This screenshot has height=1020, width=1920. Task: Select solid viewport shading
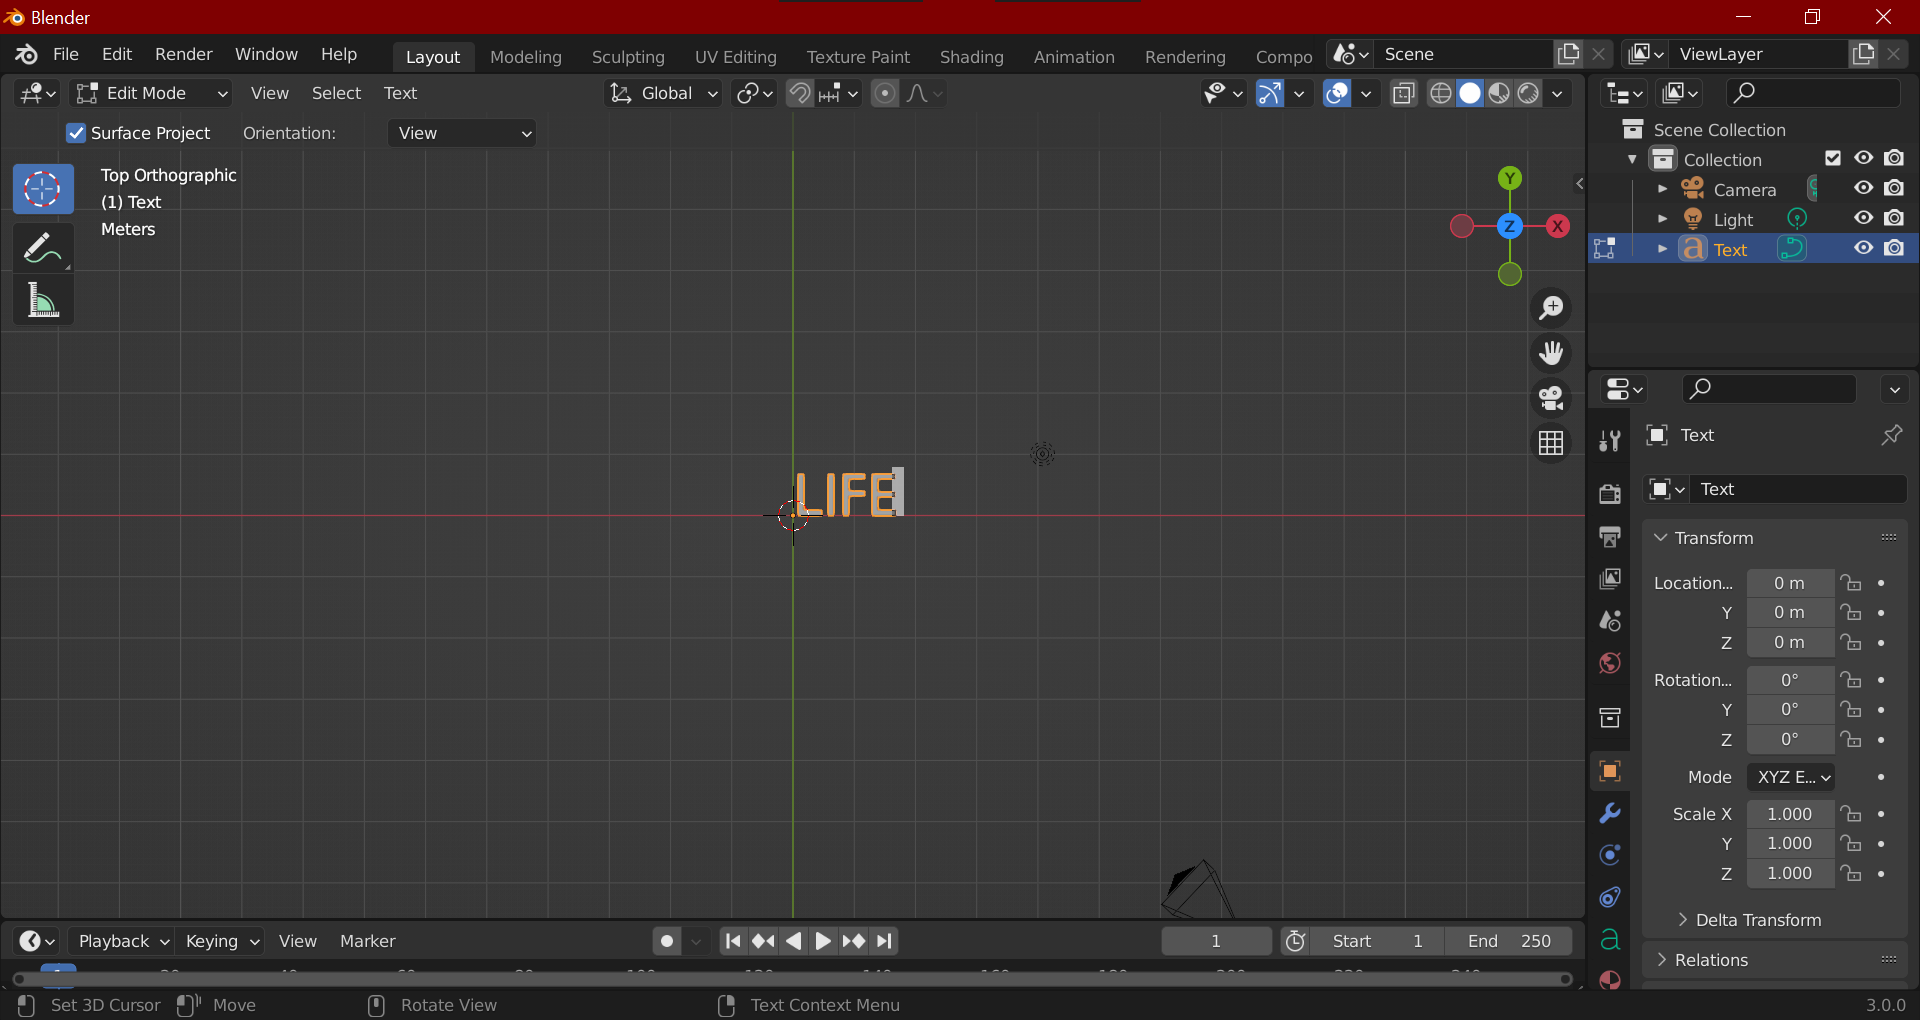(x=1469, y=93)
